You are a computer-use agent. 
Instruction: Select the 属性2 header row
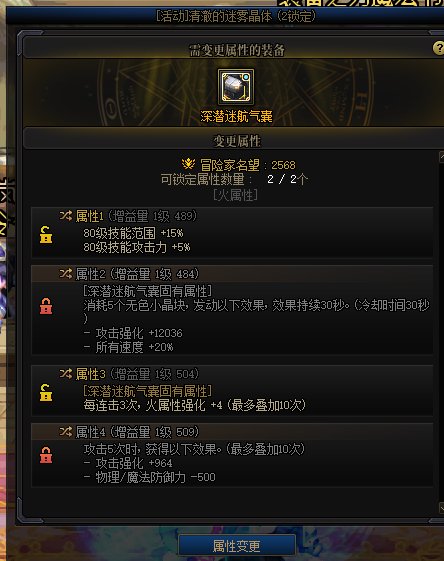(232, 274)
